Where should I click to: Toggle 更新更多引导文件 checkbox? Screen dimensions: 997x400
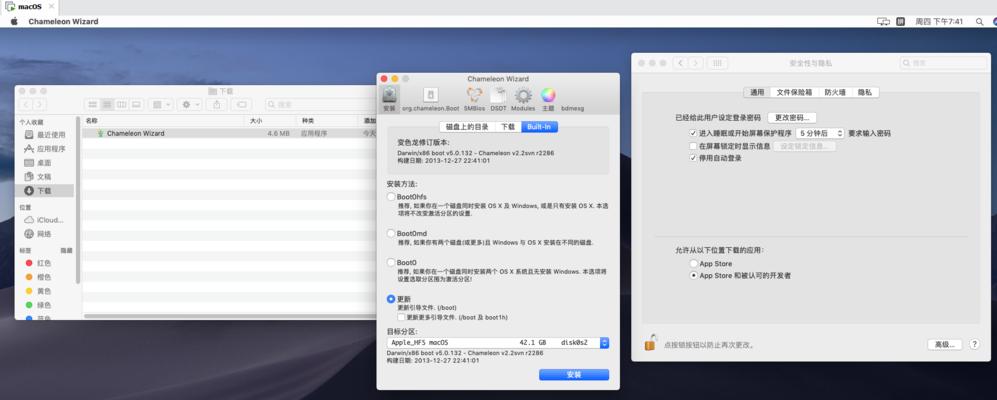(x=401, y=317)
